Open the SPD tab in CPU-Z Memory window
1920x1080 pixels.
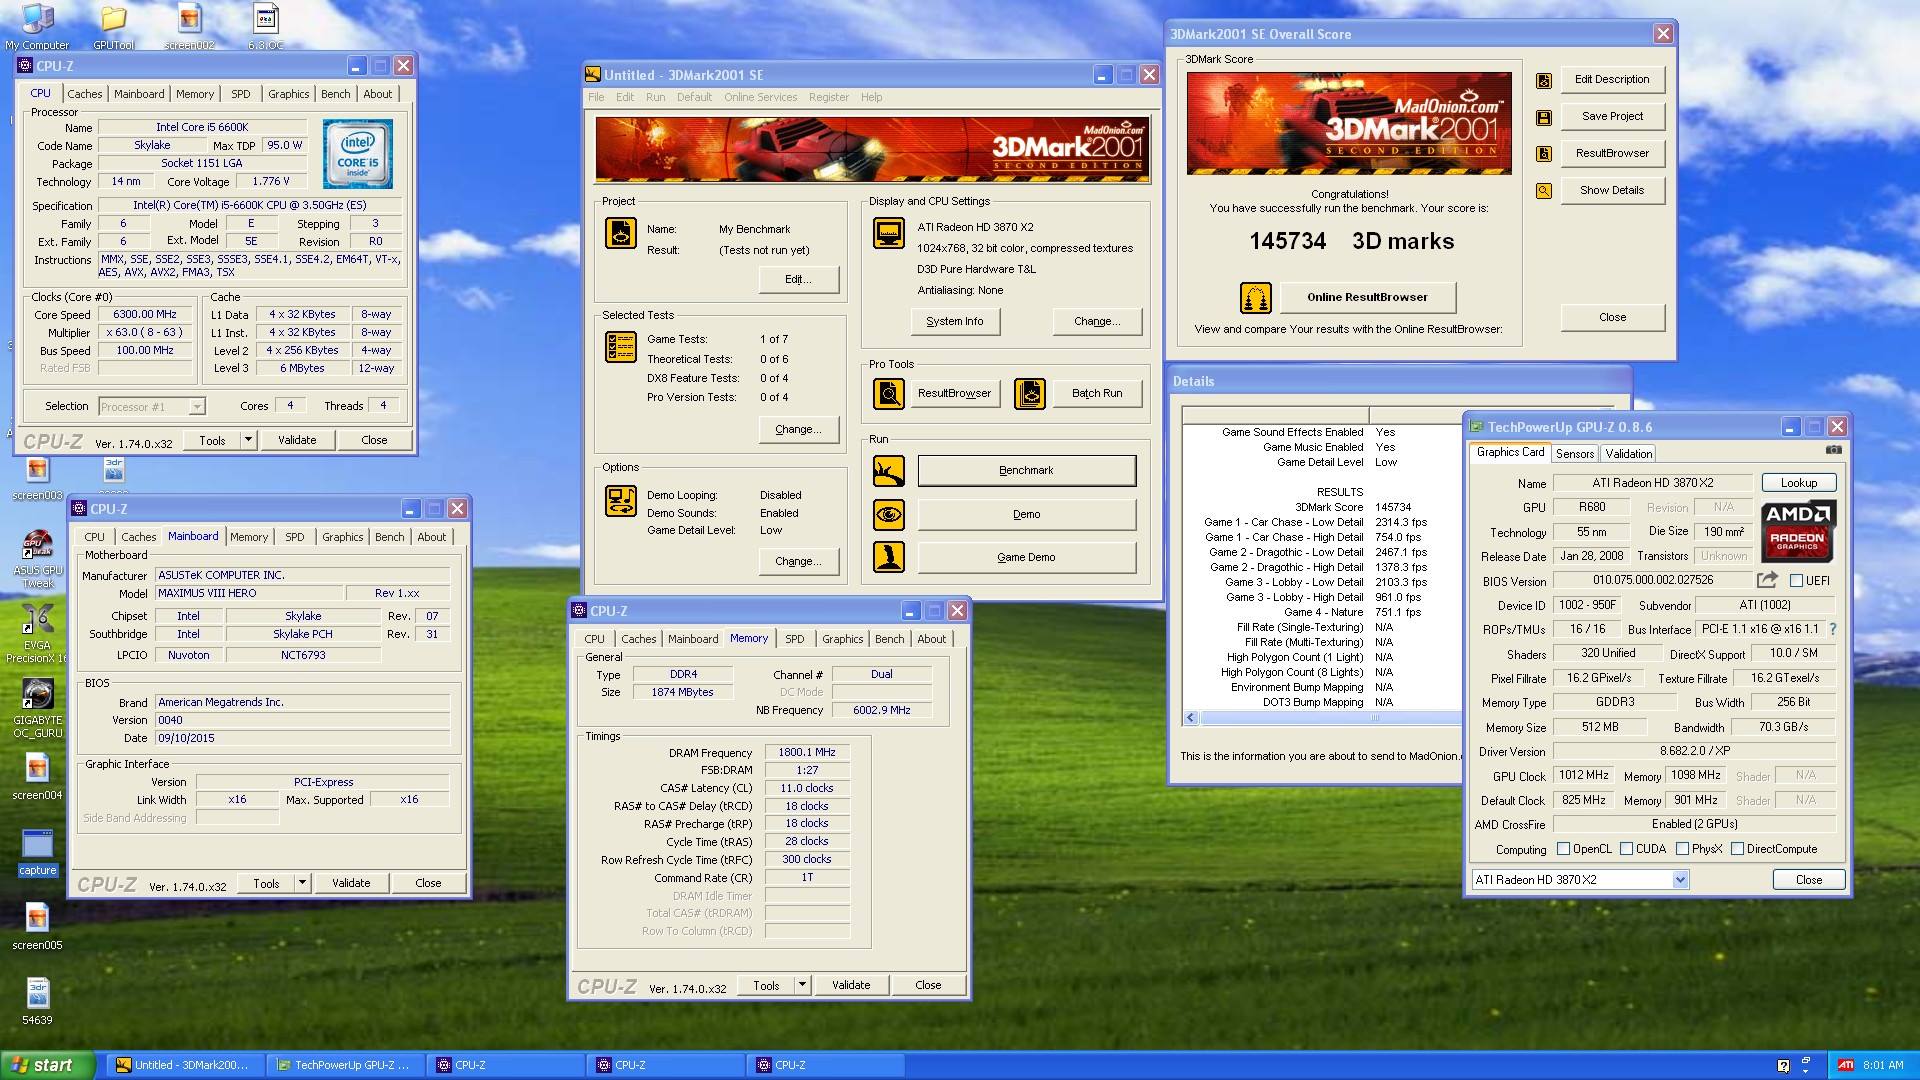[x=795, y=639]
